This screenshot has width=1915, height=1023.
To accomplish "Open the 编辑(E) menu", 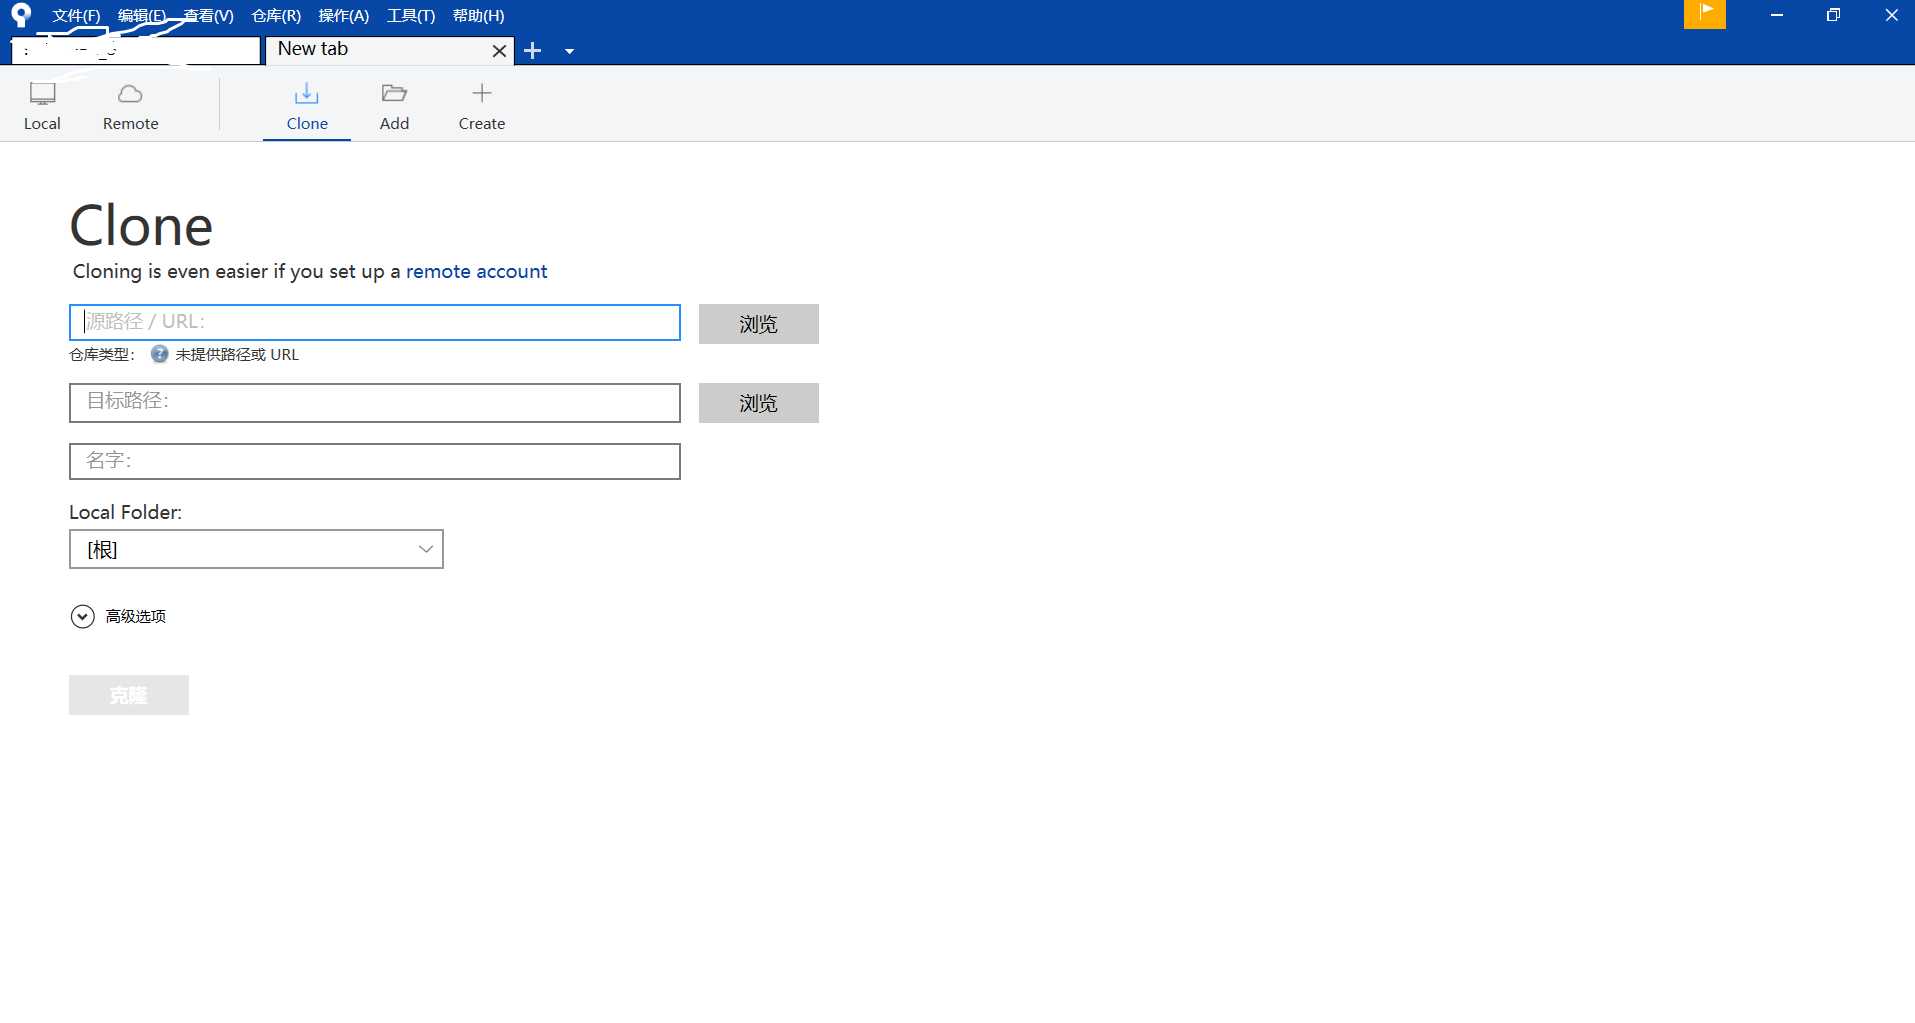I will click(141, 16).
